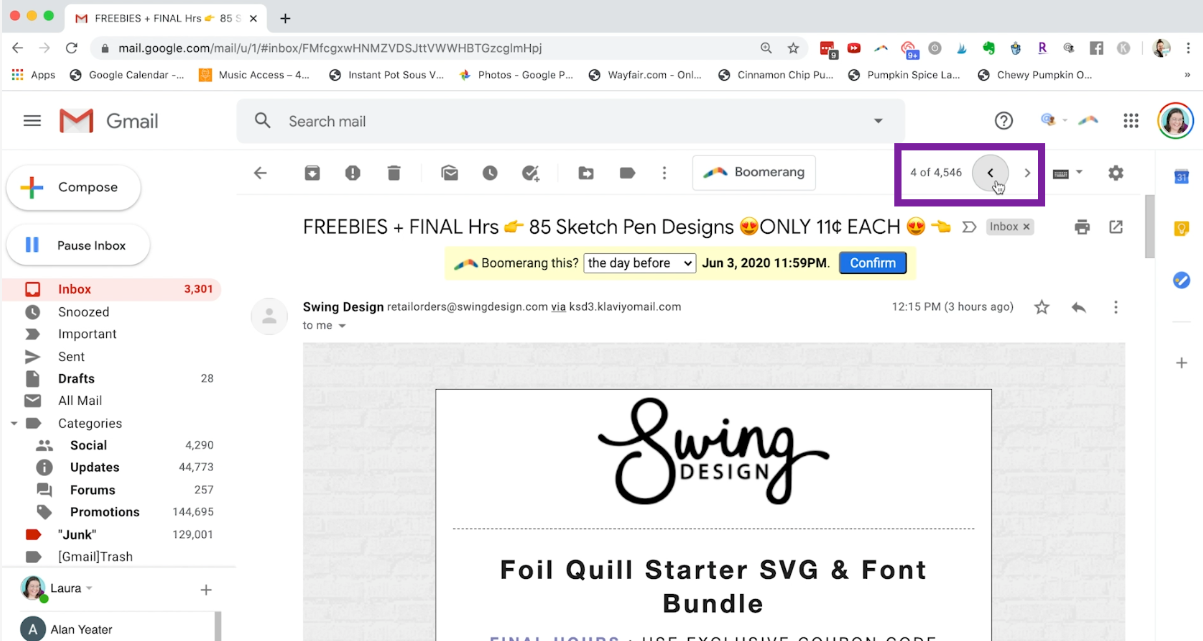Archive this email using the toolbar icon
This screenshot has height=641, width=1203.
point(312,173)
